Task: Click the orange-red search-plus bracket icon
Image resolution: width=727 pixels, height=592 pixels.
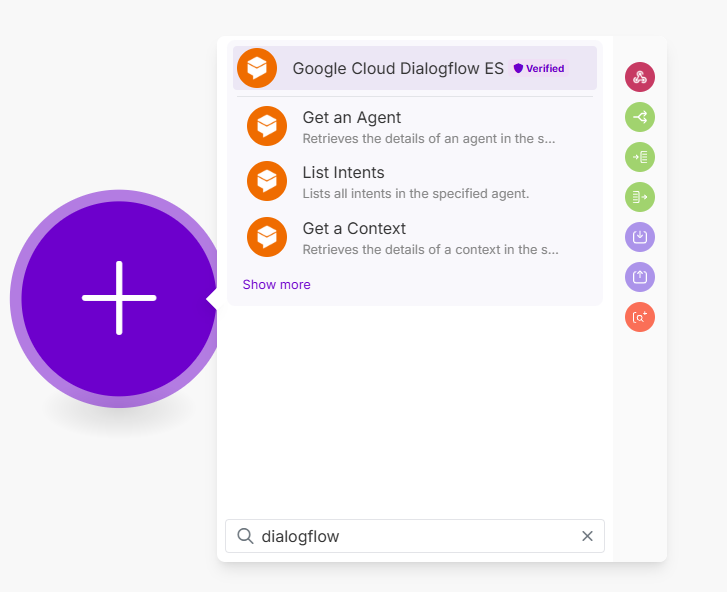Action: 640,318
